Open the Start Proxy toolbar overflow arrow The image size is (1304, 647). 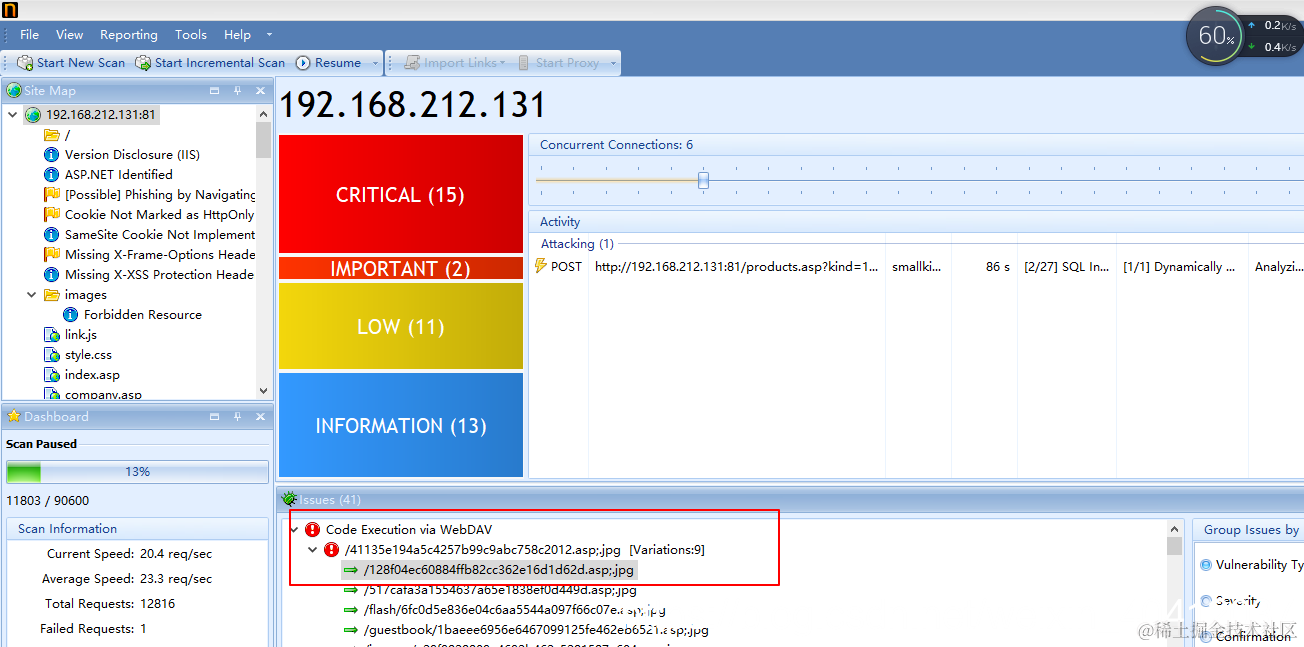(x=613, y=63)
